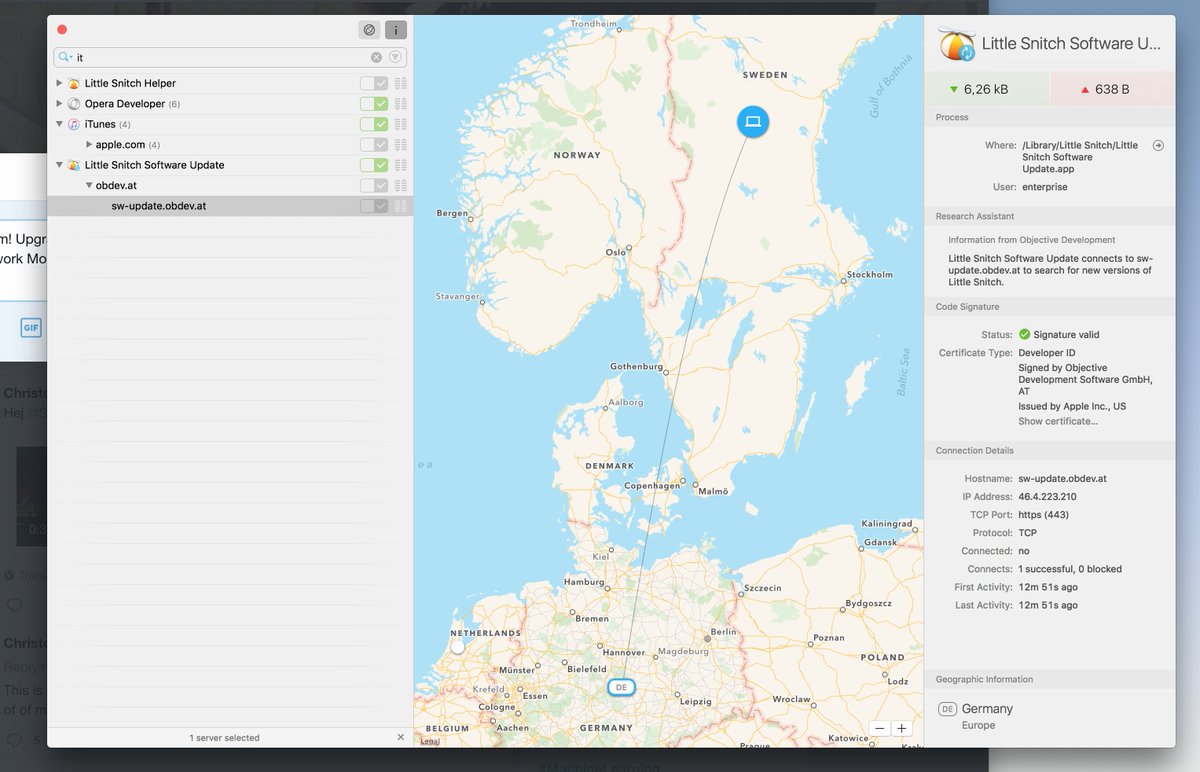Toggle the rule switch for Little Snitch Helper

click(374, 83)
